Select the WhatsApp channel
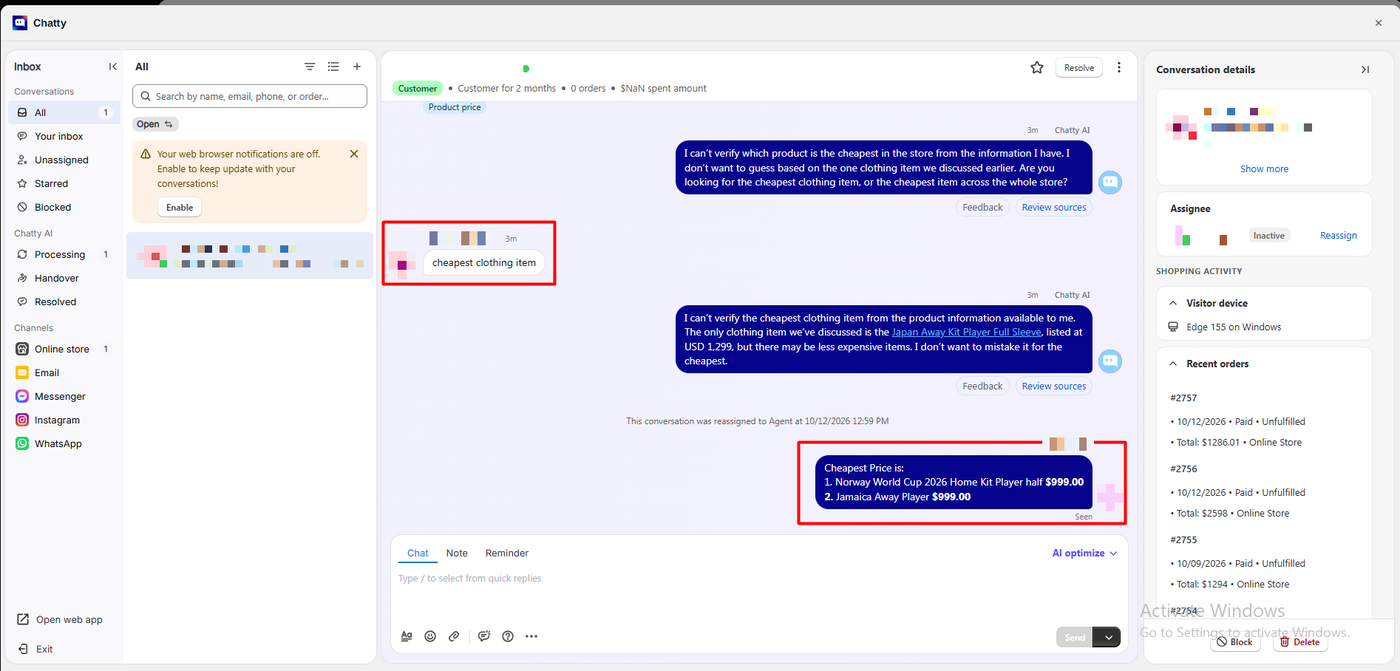This screenshot has width=1400, height=671. tap(64, 444)
